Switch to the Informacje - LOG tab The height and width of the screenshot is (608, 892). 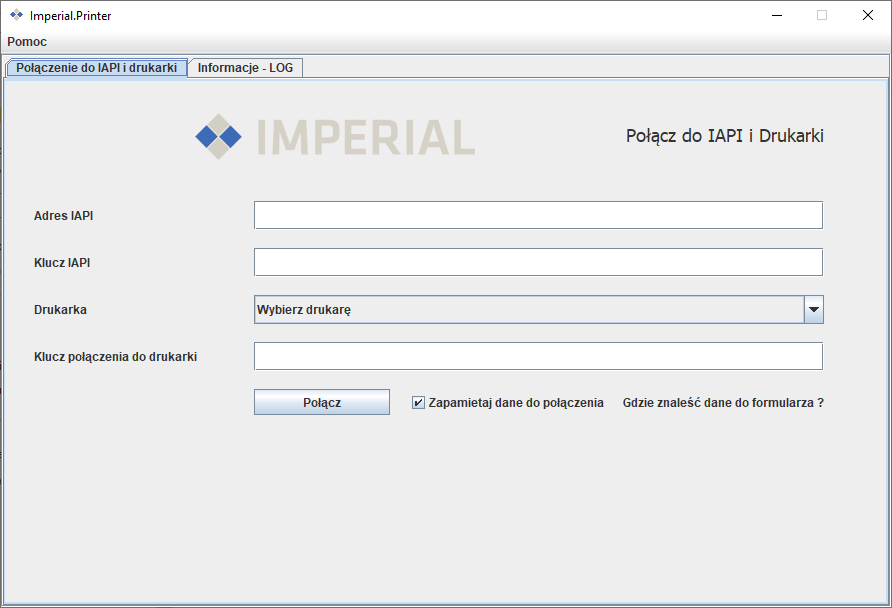(245, 68)
